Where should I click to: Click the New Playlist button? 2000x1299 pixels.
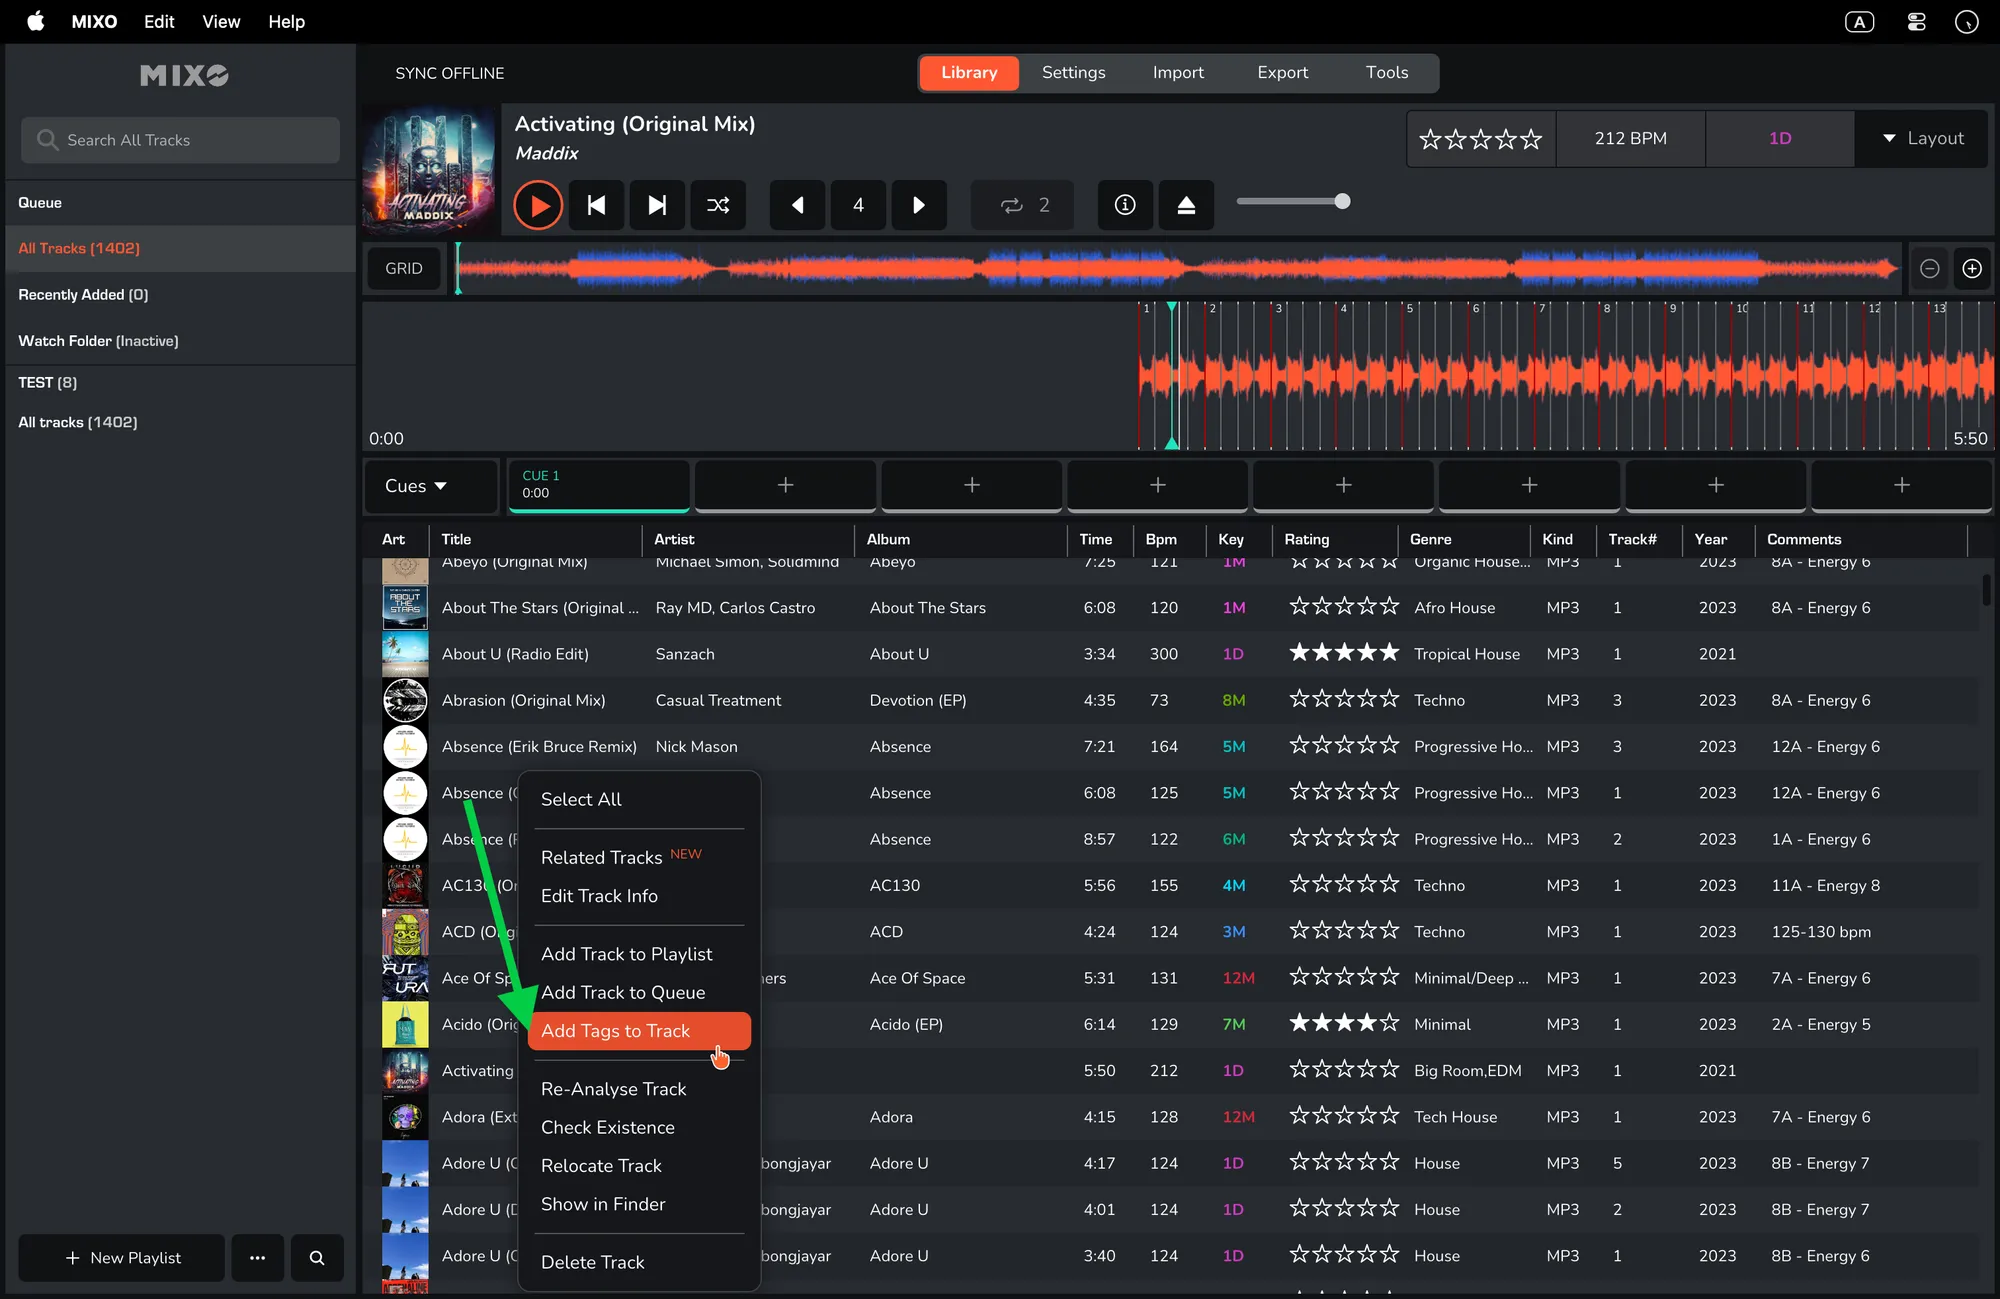click(122, 1258)
